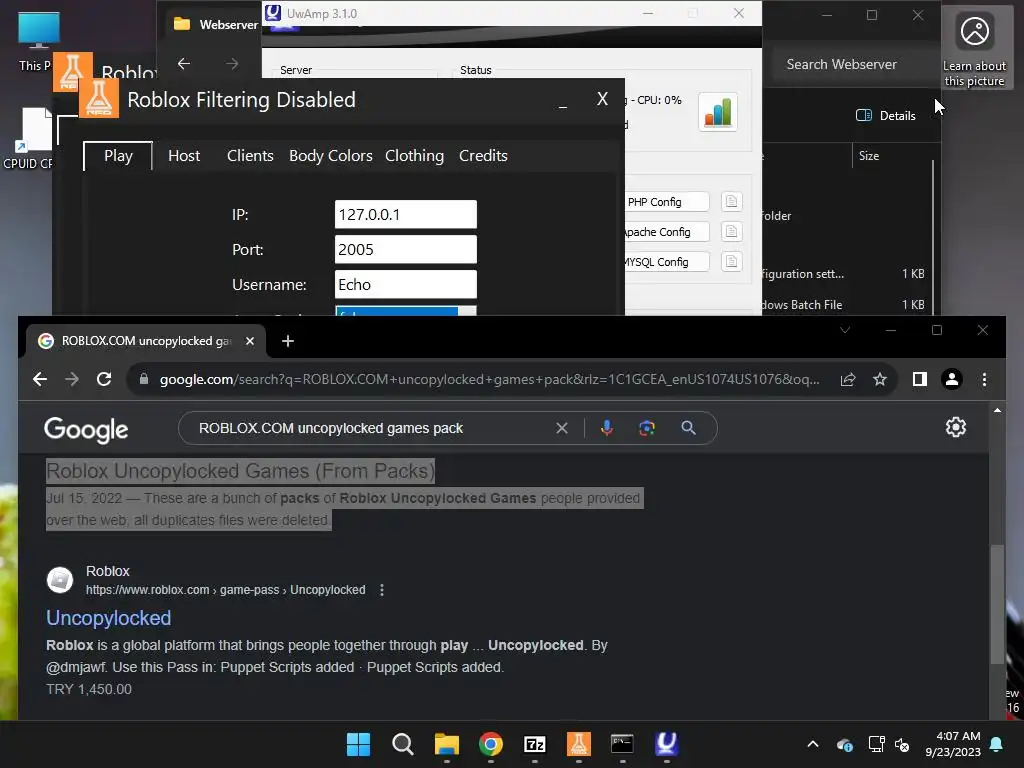Open Chrome side panel
The image size is (1024, 768).
[x=920, y=379]
